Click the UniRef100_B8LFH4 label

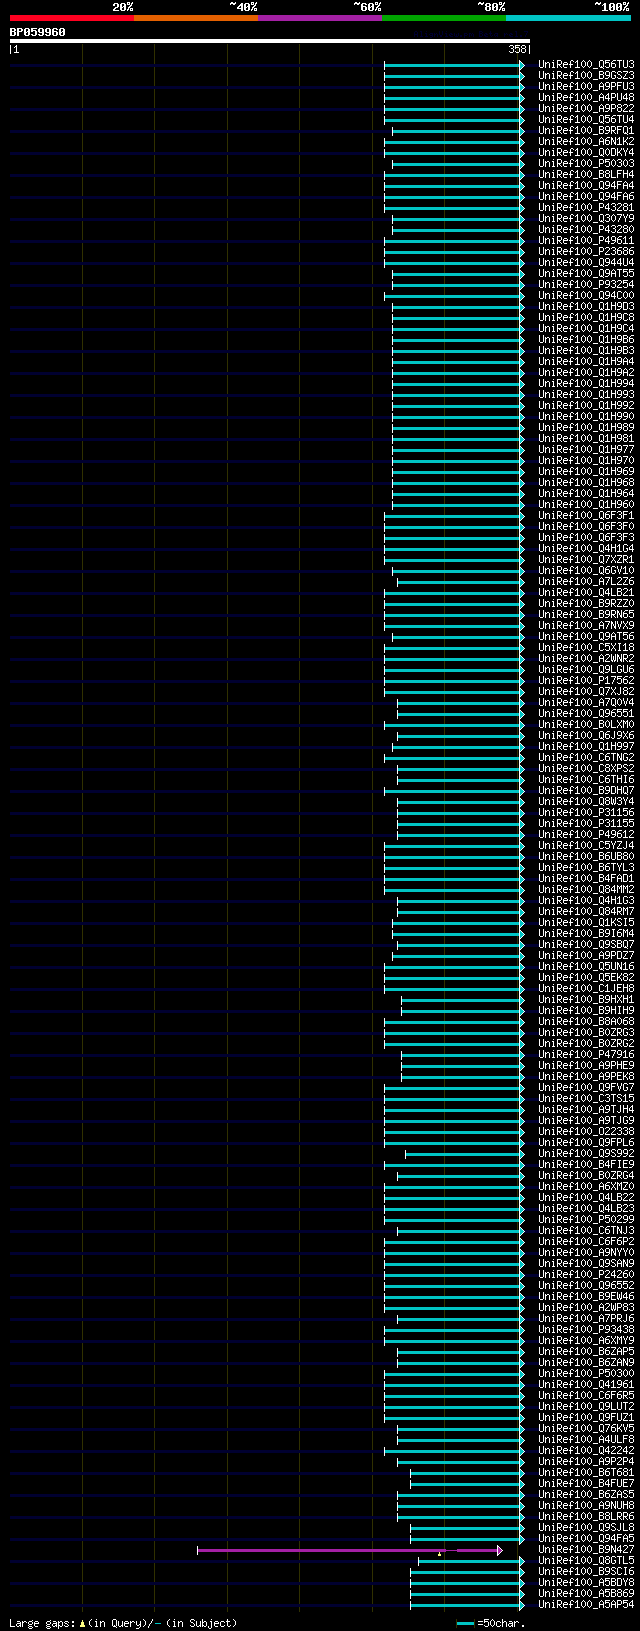point(586,174)
